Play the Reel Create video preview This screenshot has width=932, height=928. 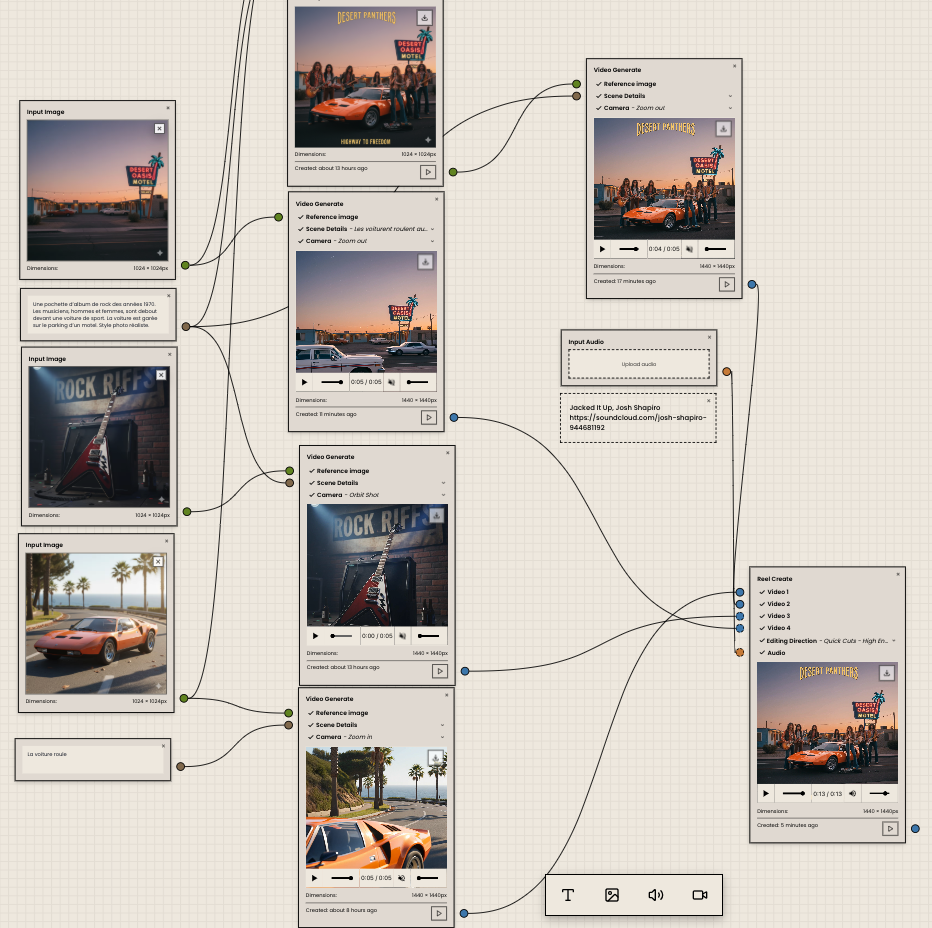pos(767,793)
